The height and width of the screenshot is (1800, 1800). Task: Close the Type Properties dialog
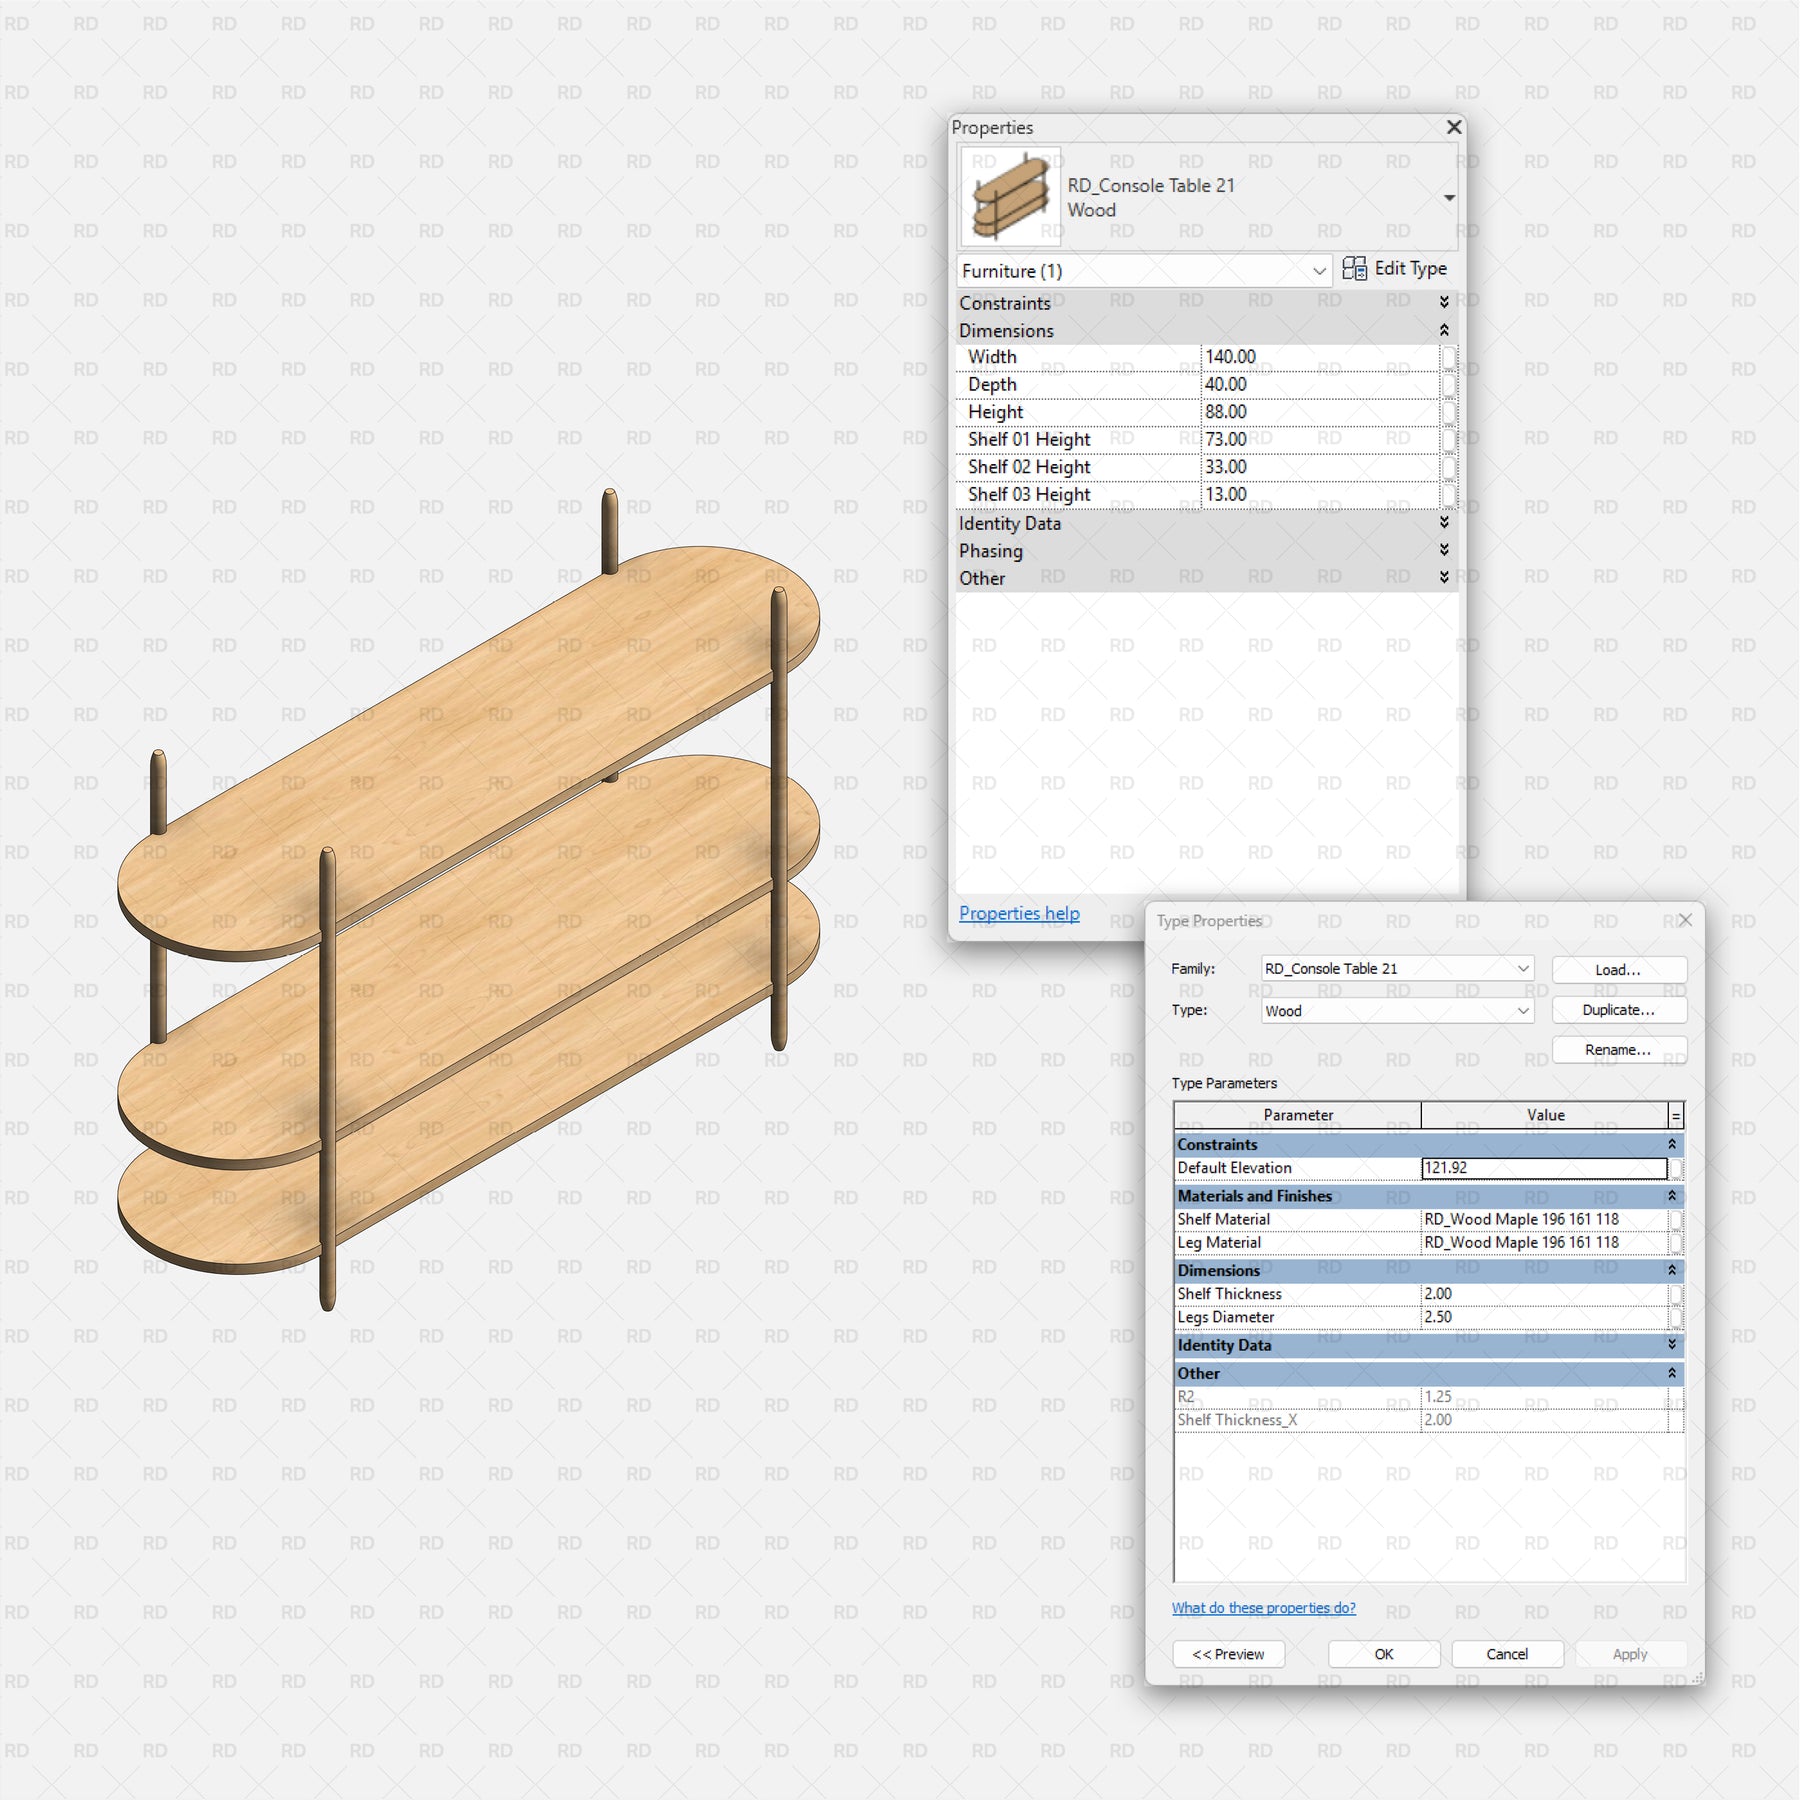[1685, 920]
